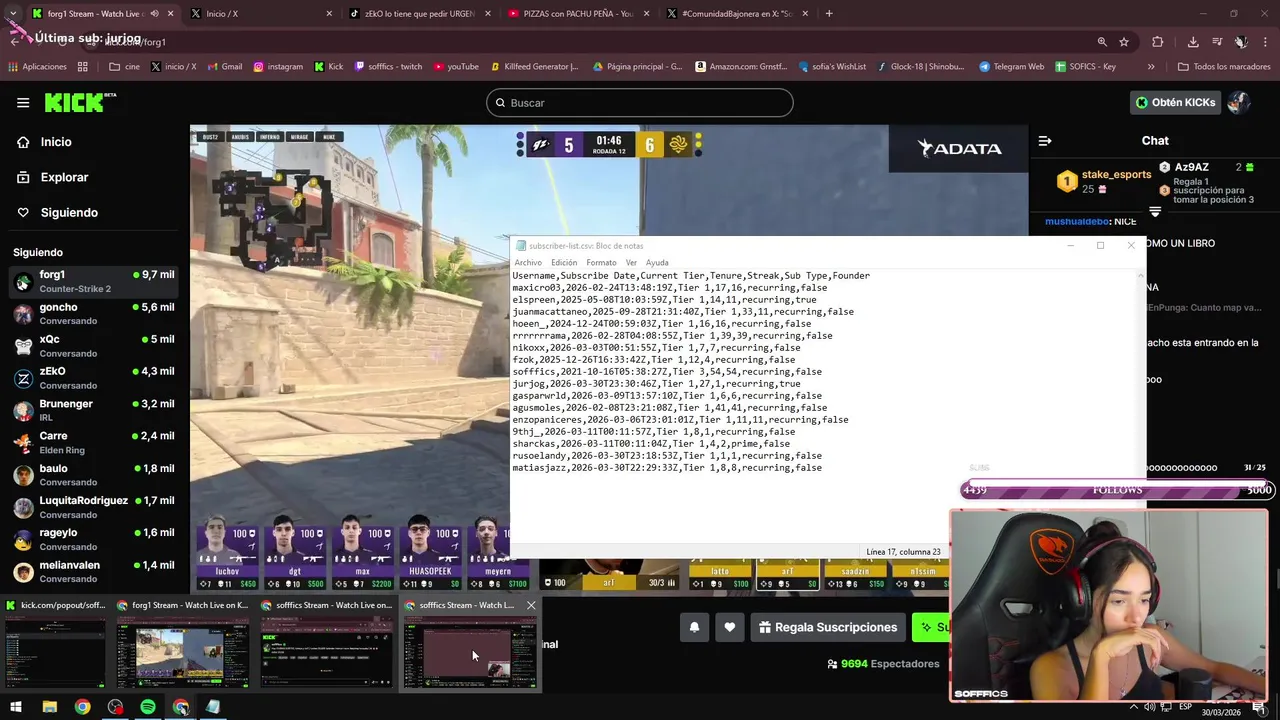Viewport: 1280px width, 720px height.
Task: Open the Chrome extensions puzzle icon
Action: pos(1158,42)
